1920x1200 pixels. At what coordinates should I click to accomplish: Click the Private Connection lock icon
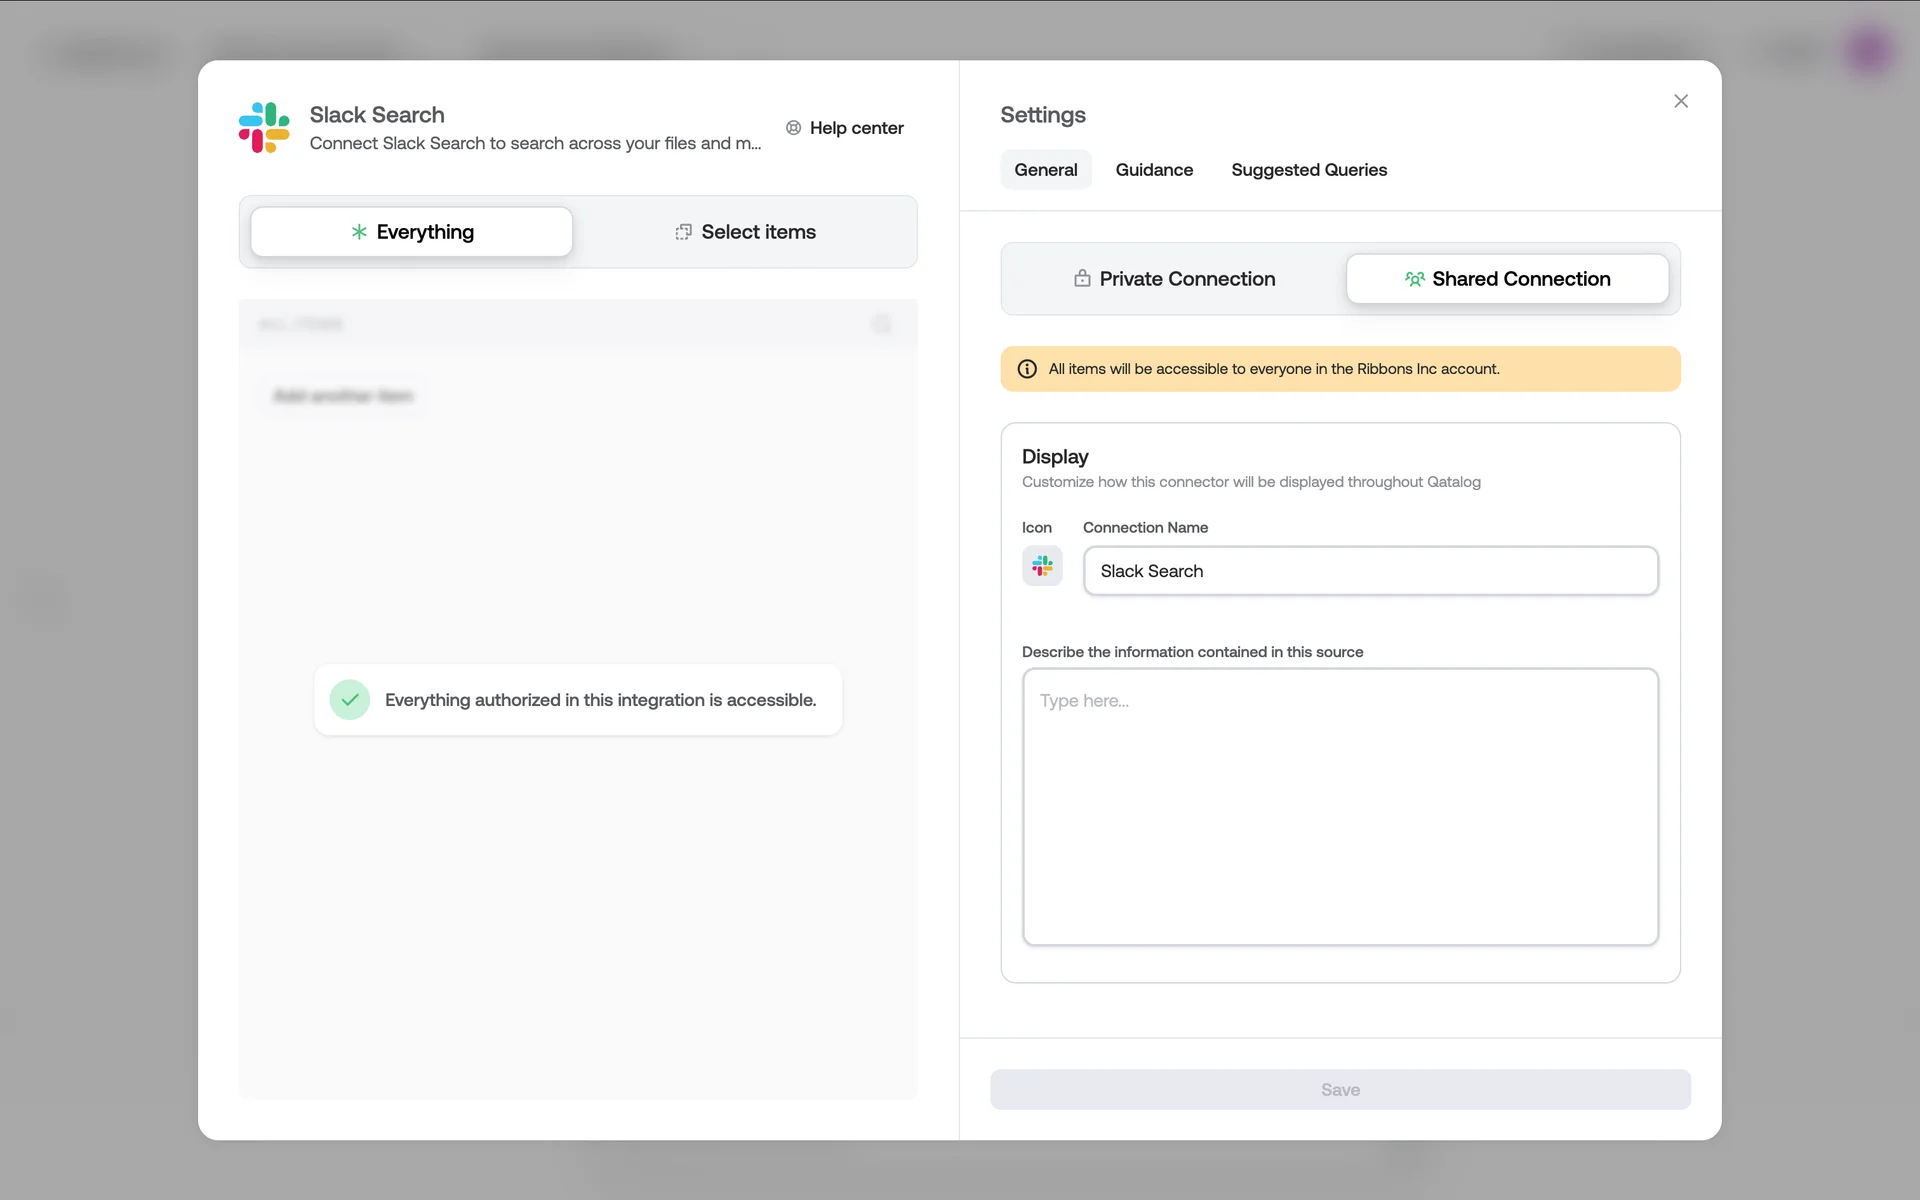(x=1082, y=279)
